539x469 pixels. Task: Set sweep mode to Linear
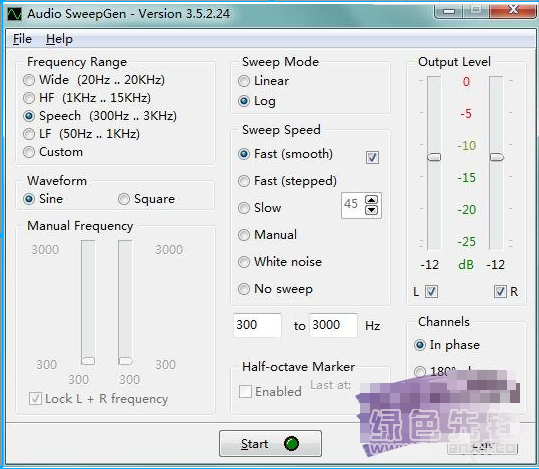click(x=264, y=81)
